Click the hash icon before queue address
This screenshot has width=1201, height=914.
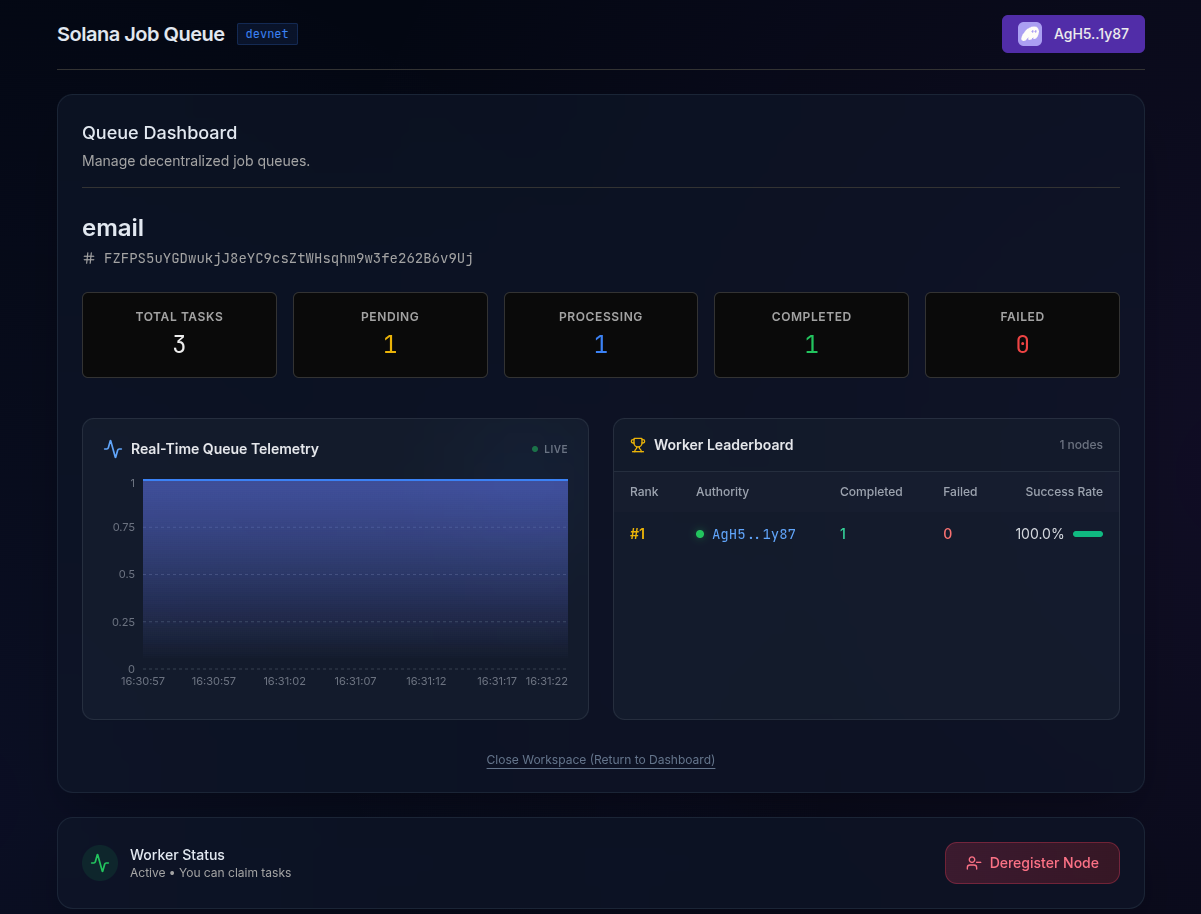click(89, 258)
